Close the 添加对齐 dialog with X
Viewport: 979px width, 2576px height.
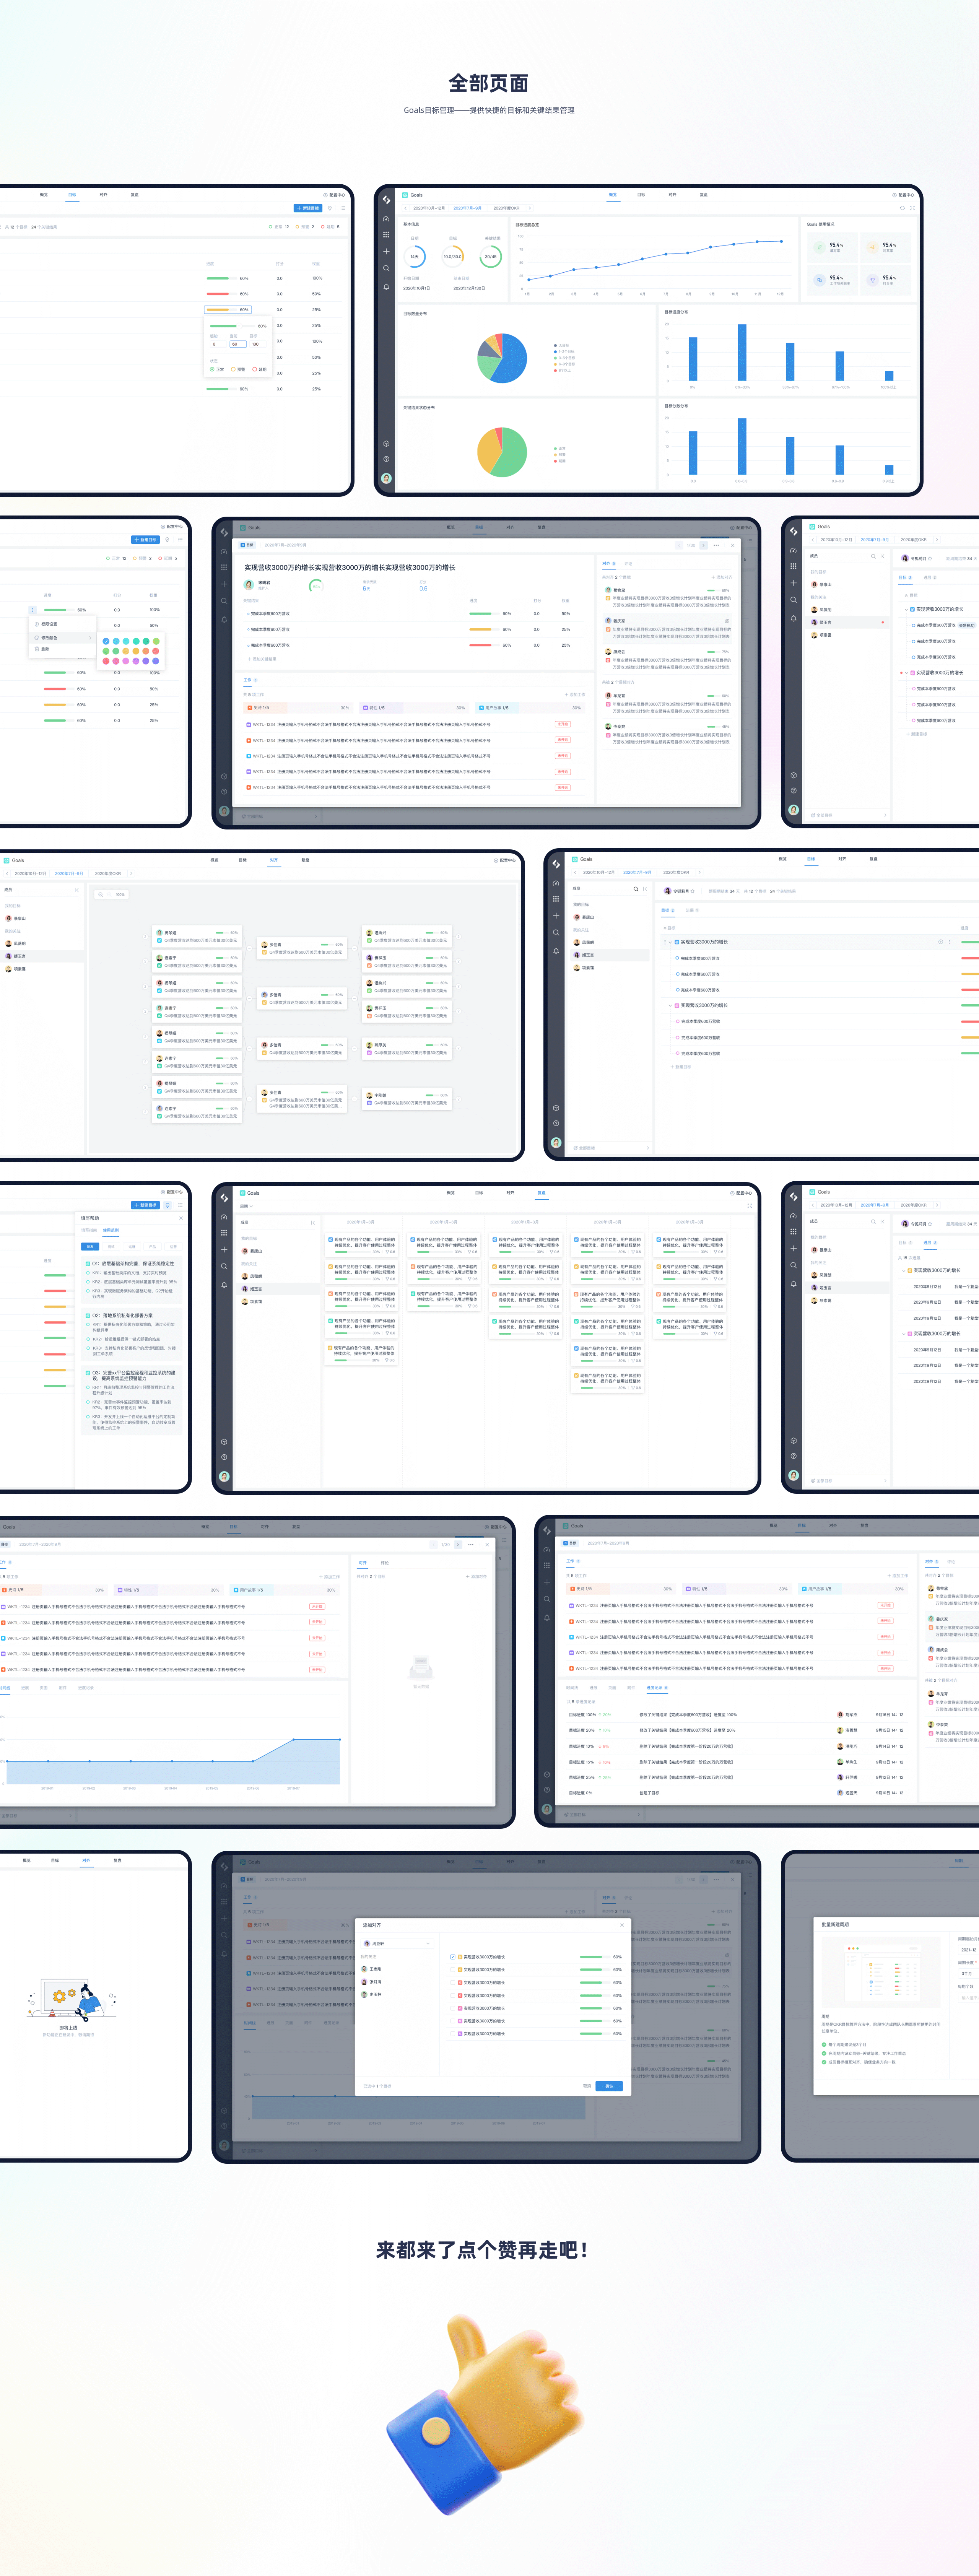(x=622, y=1925)
